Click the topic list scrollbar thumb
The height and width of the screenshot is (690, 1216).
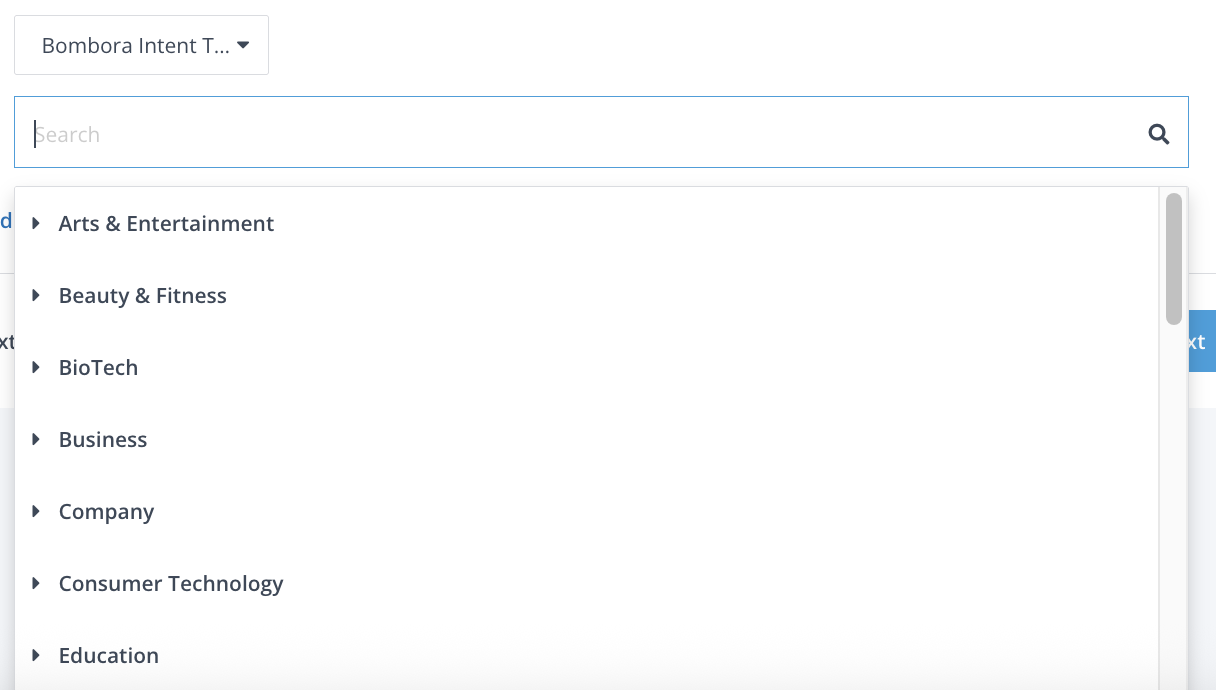coord(1174,258)
